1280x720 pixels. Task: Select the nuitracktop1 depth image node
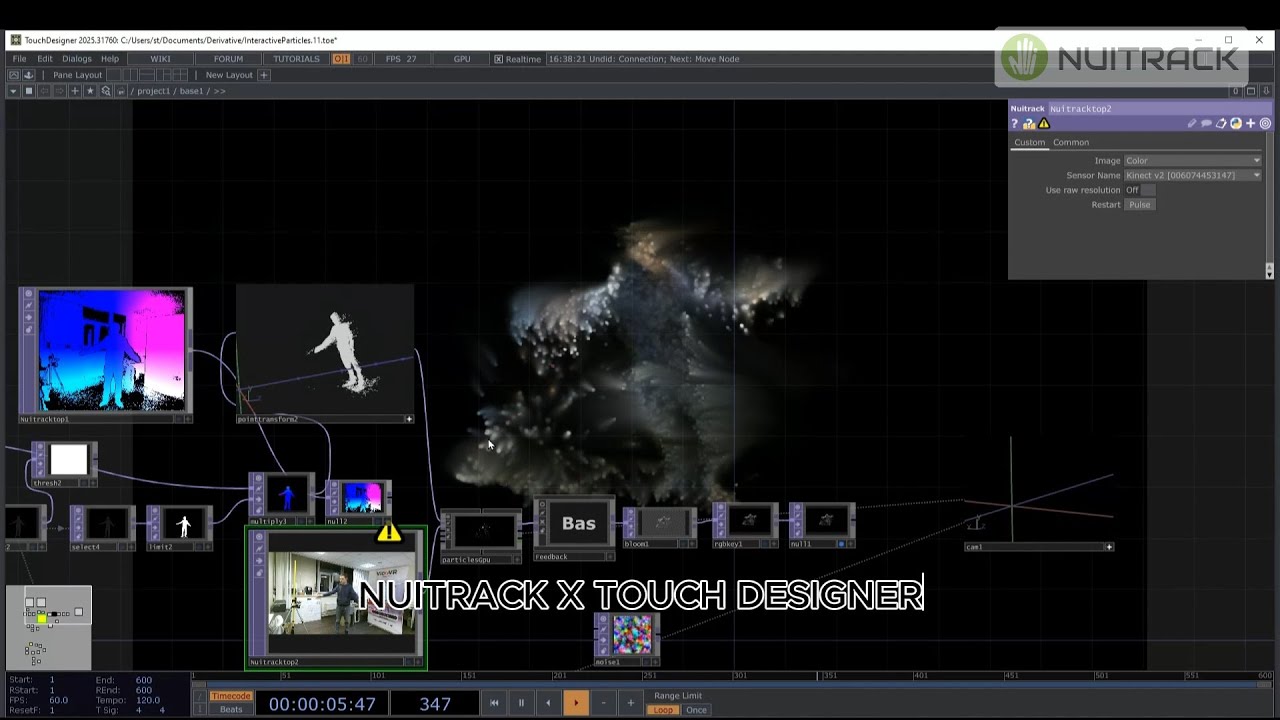[x=105, y=355]
